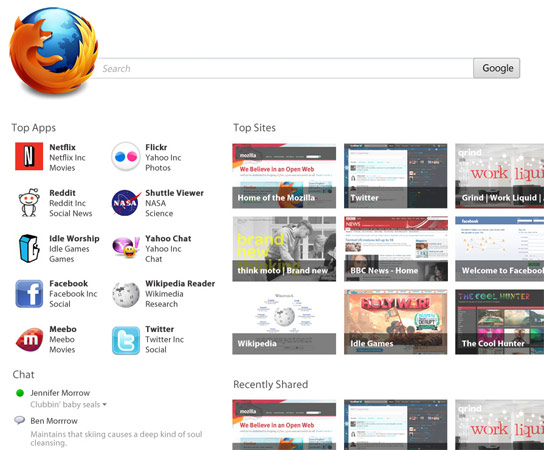The height and width of the screenshot is (450, 544).
Task: Click the Top Apps heading
Action: [34, 128]
